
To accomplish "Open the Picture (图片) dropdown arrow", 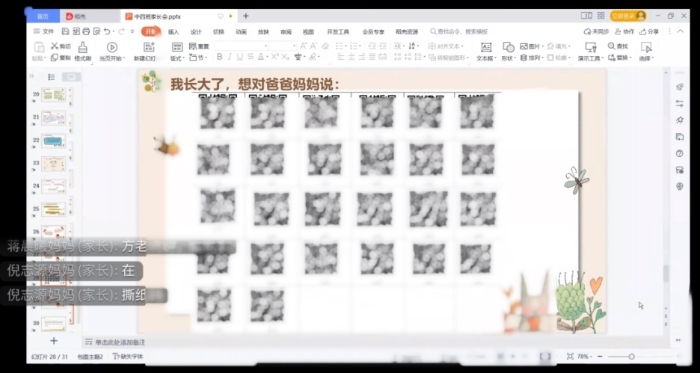I will (543, 46).
